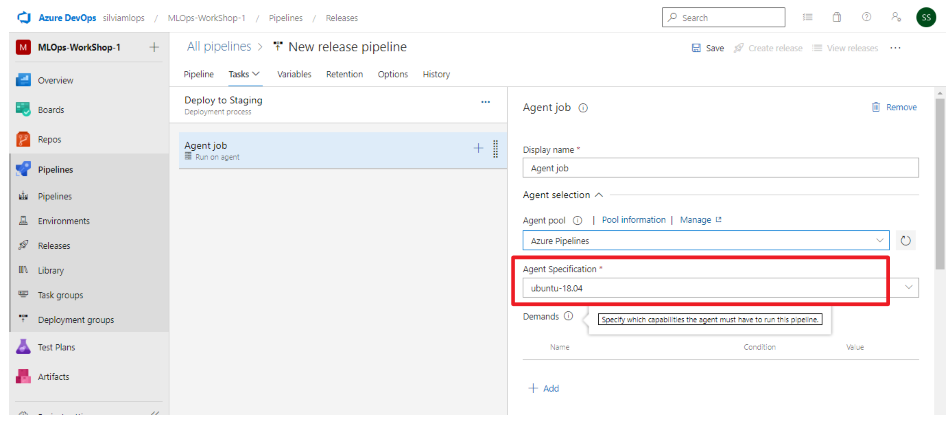Viewport: 951px width, 430px height.
Task: Open Agent Specification dropdown ubuntu-18.04
Action: tap(721, 288)
